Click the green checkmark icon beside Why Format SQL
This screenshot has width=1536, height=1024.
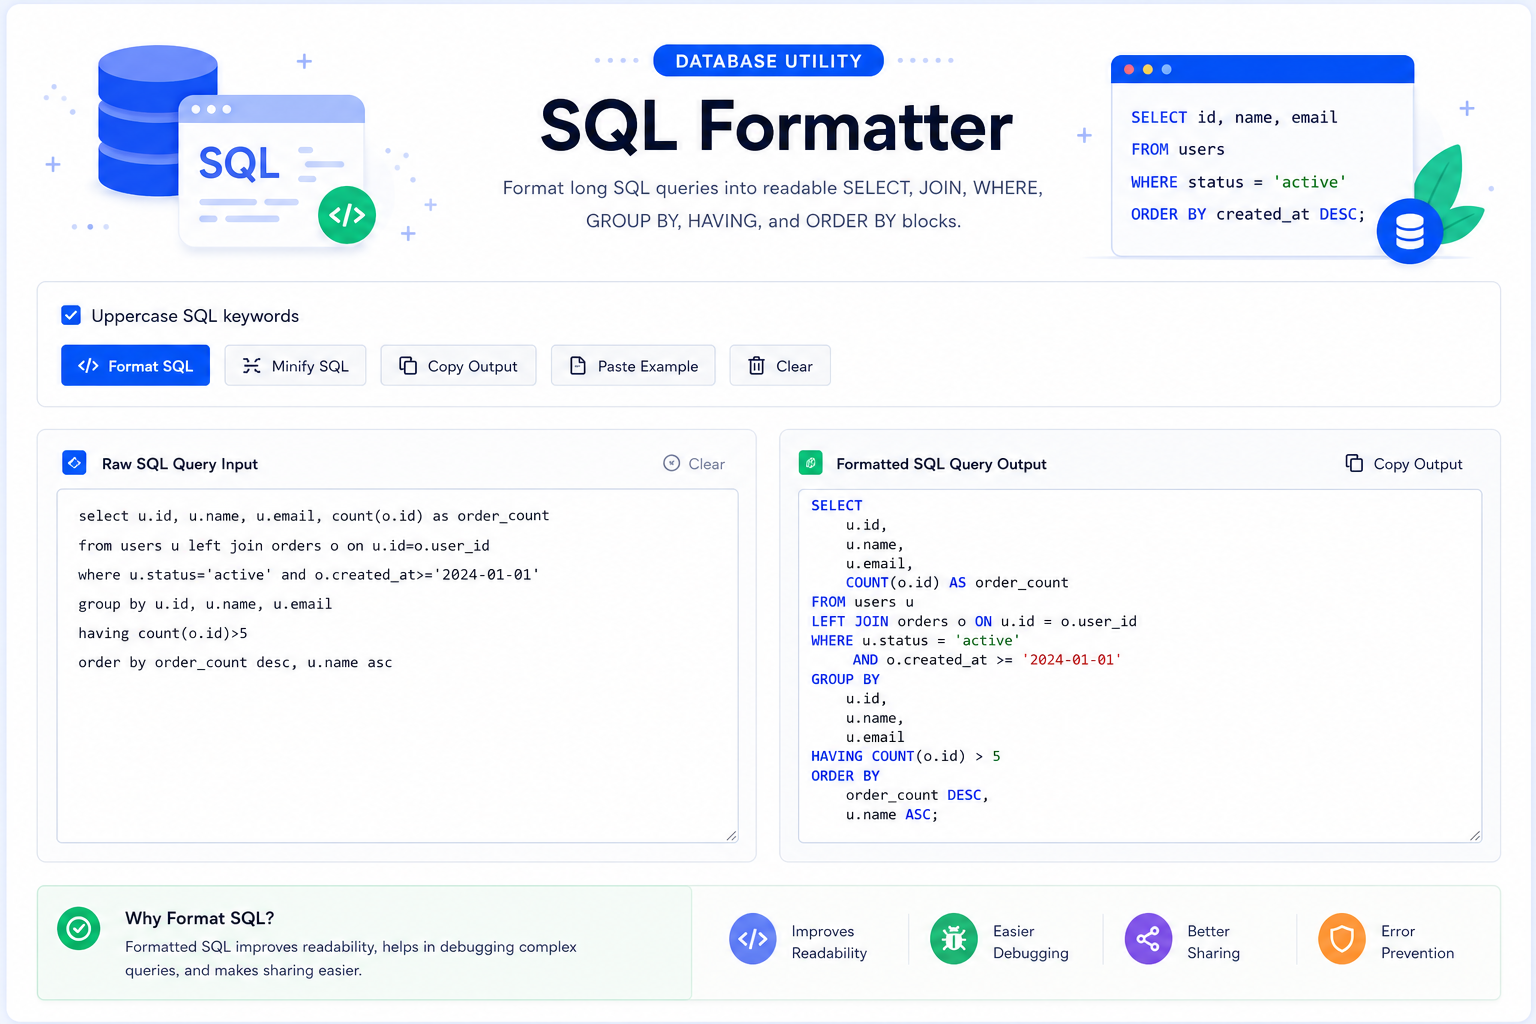click(x=78, y=929)
